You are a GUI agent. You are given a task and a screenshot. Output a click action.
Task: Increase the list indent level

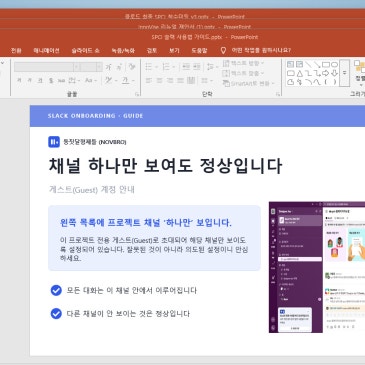coord(197,67)
